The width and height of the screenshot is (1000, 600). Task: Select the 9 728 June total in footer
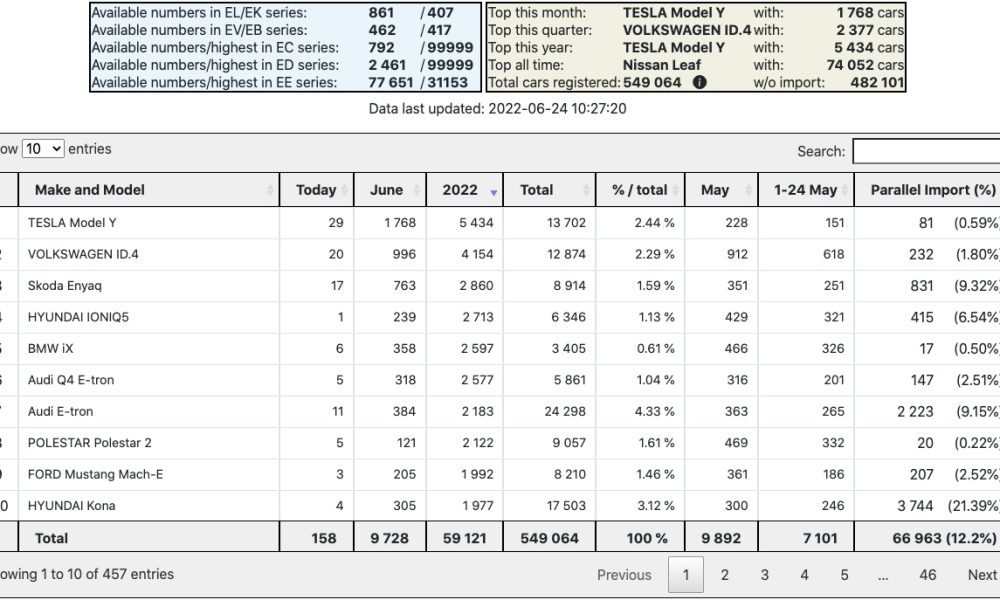[x=389, y=538]
